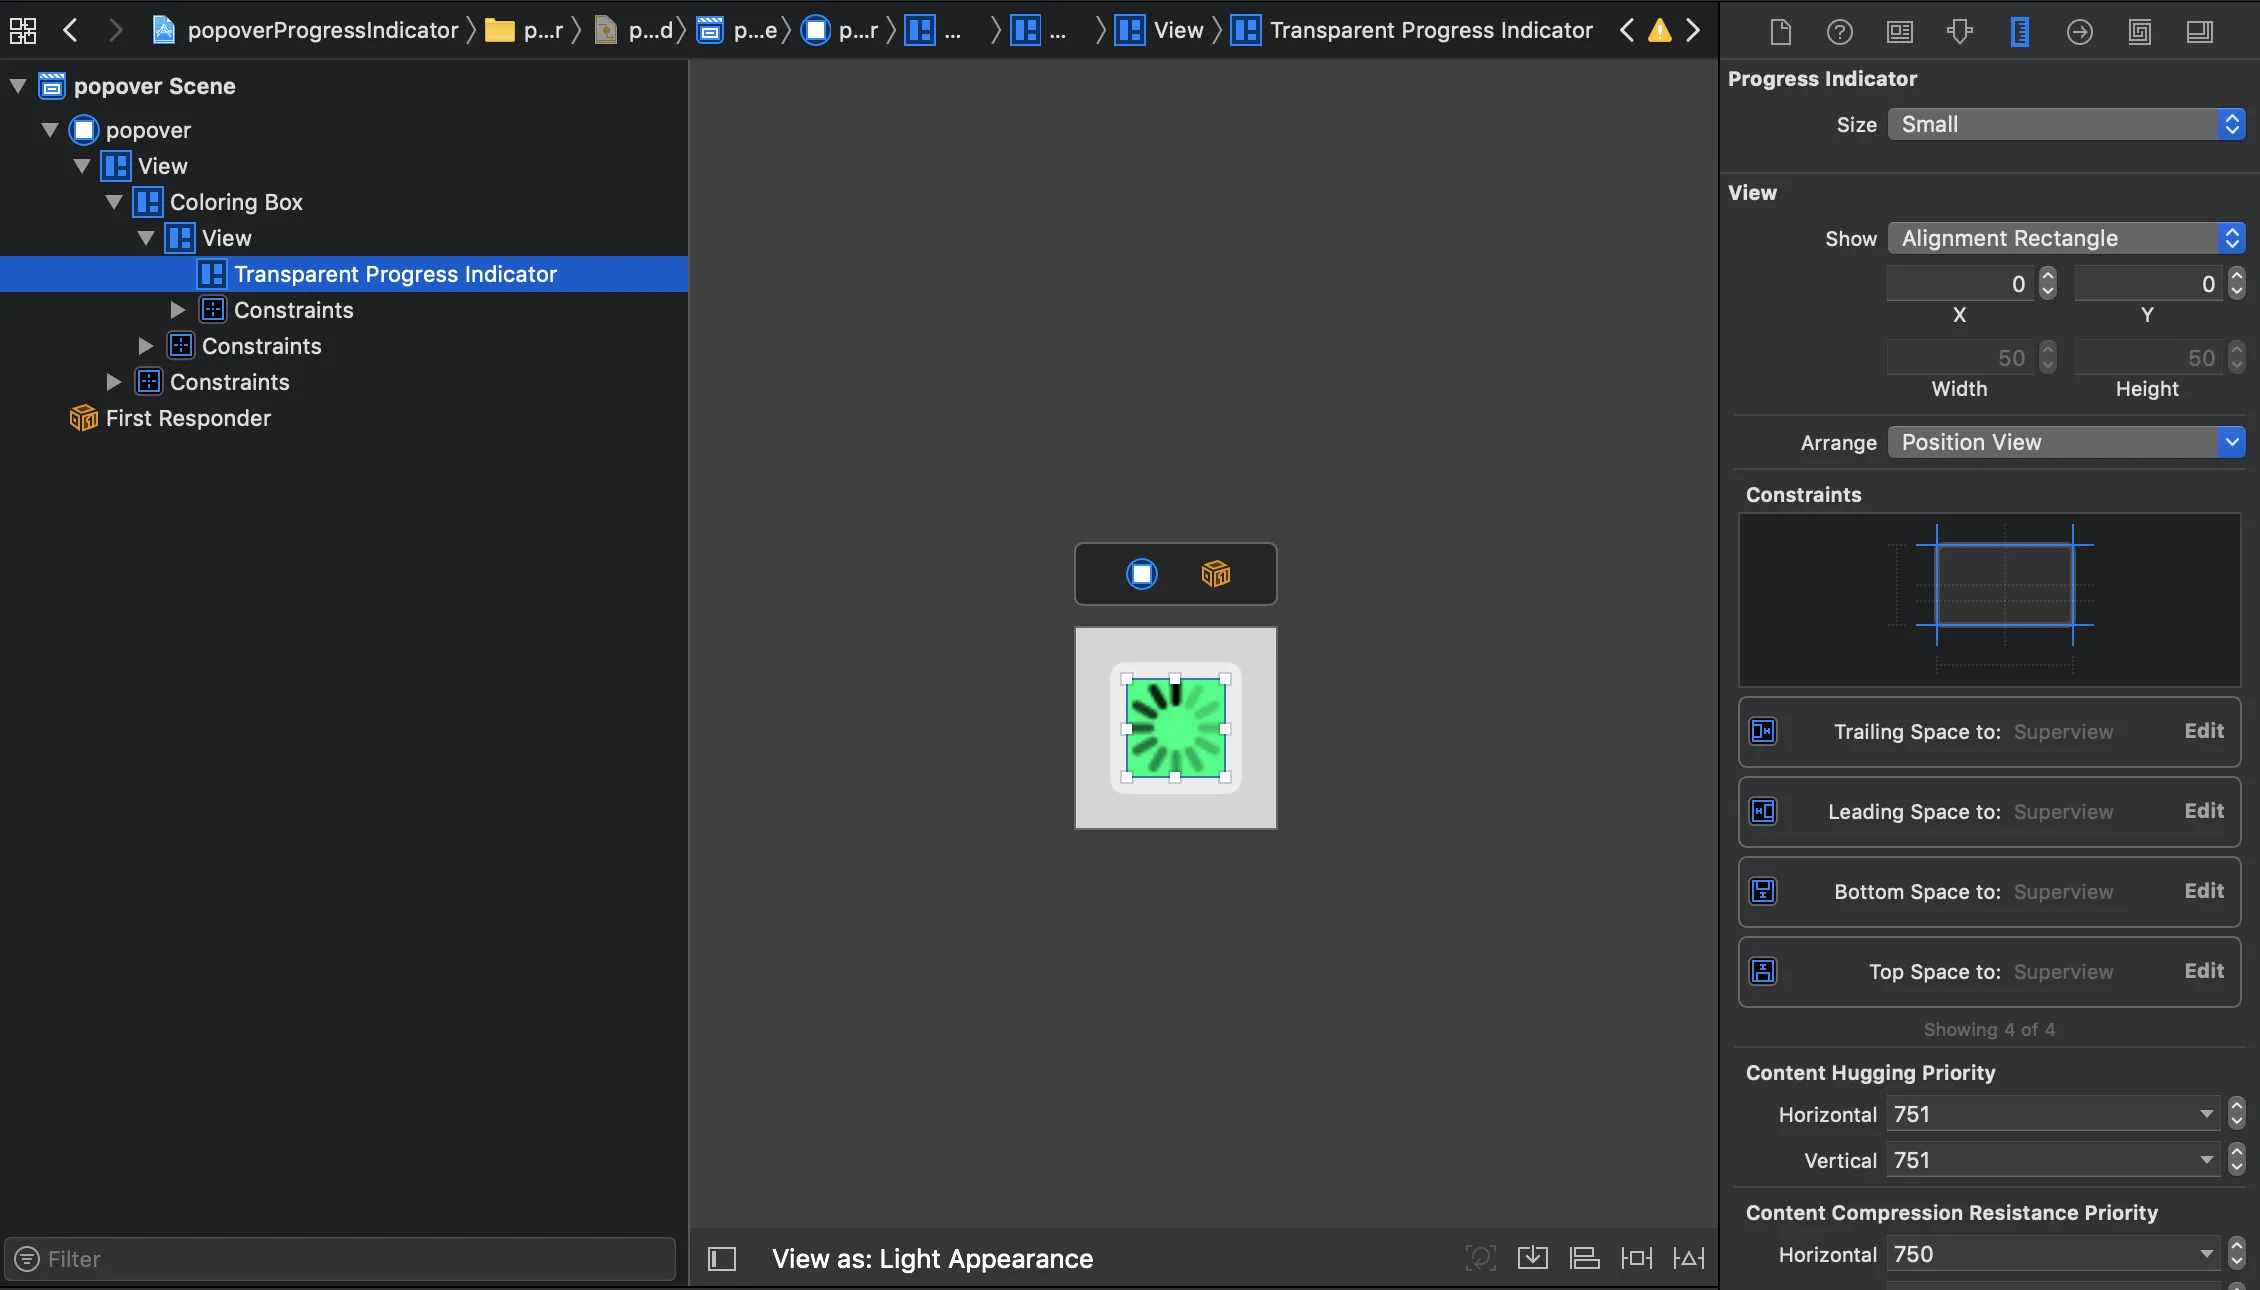
Task: Edit the Top Space to Superview constraint
Action: (x=2204, y=971)
